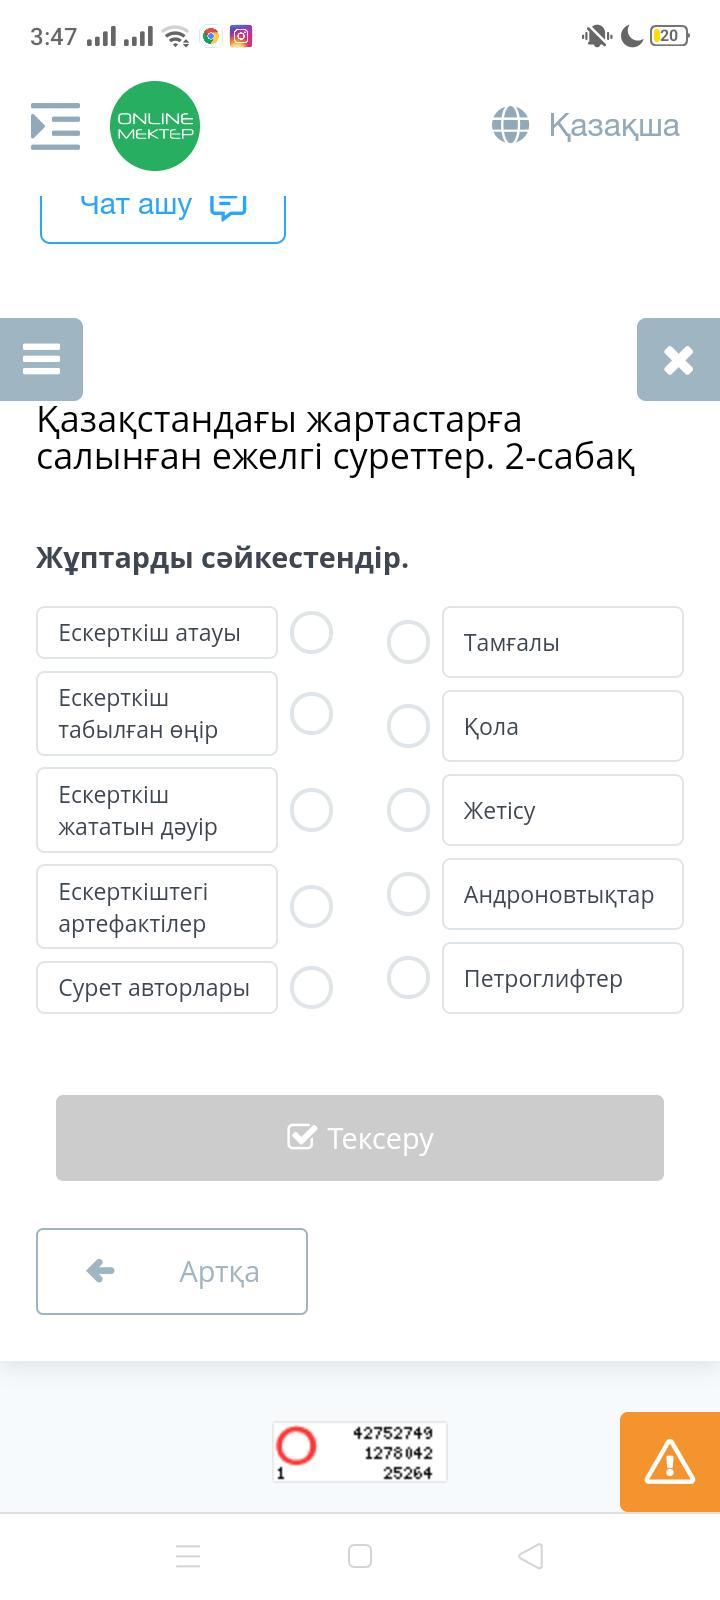Select the radio beside Тамғалы

(x=408, y=642)
